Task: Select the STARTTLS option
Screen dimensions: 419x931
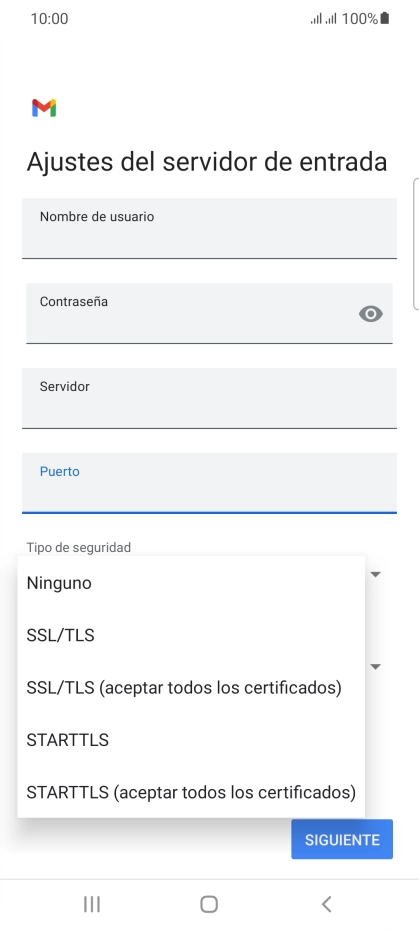Action: point(191,740)
